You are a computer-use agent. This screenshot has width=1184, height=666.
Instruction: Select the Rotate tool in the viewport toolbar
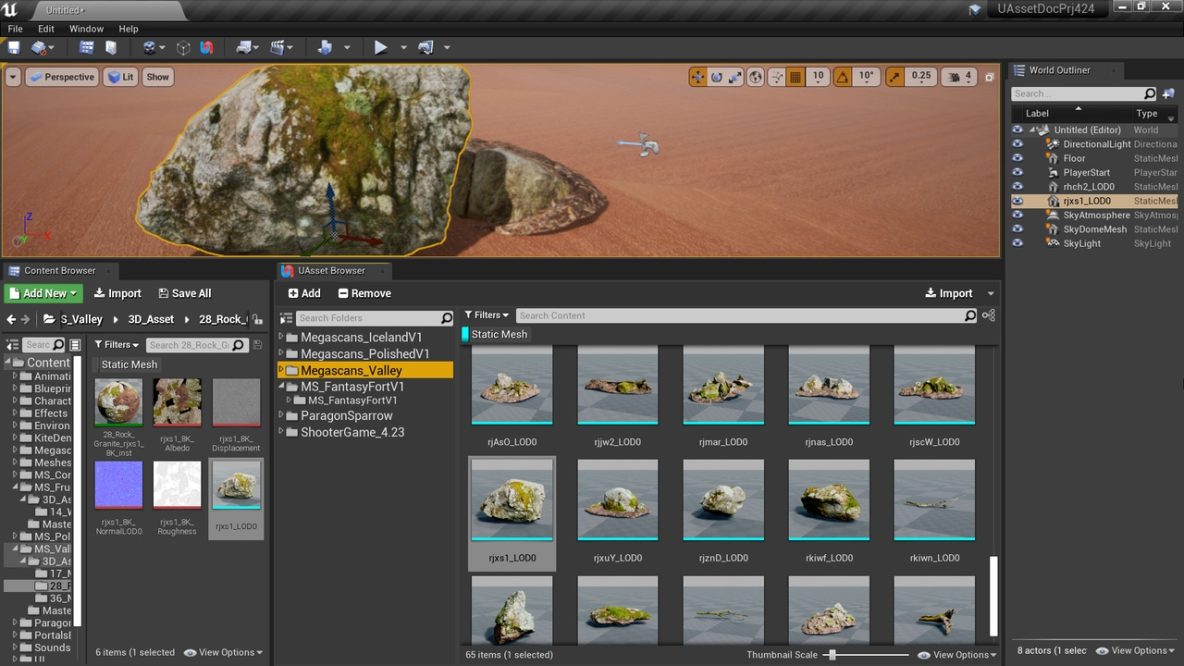point(716,76)
